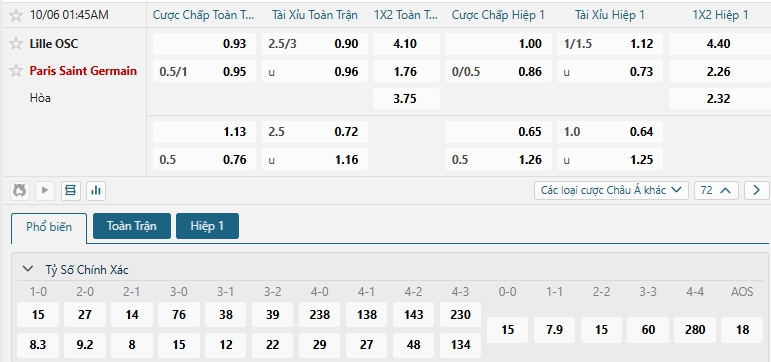The height and width of the screenshot is (362, 771).
Task: Choose Lille OSC win odds 4.10
Action: (x=406, y=44)
